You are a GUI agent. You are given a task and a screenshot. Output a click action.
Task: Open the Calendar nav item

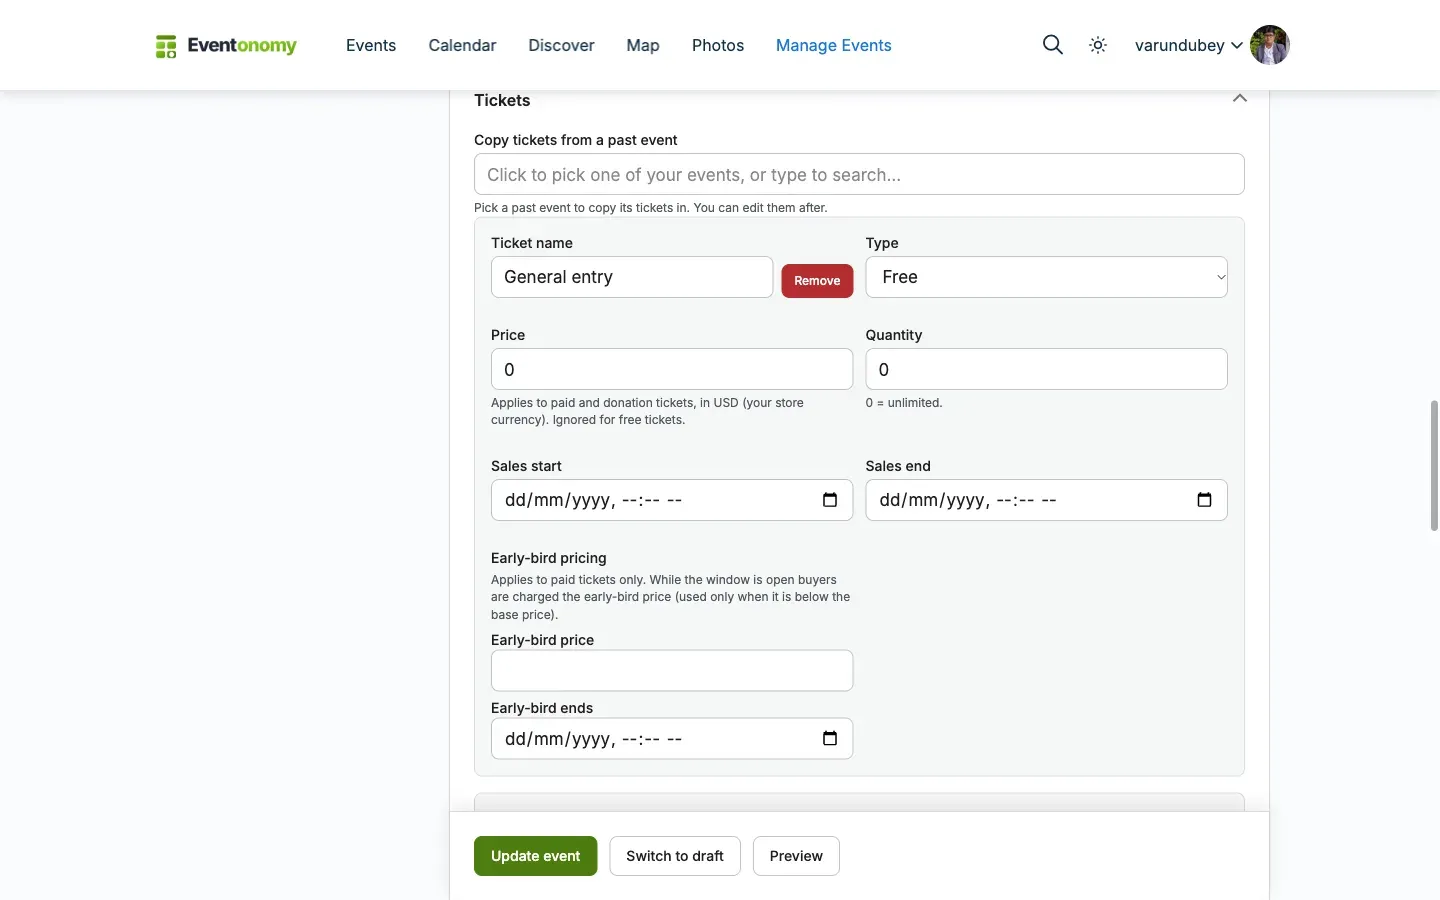(462, 45)
